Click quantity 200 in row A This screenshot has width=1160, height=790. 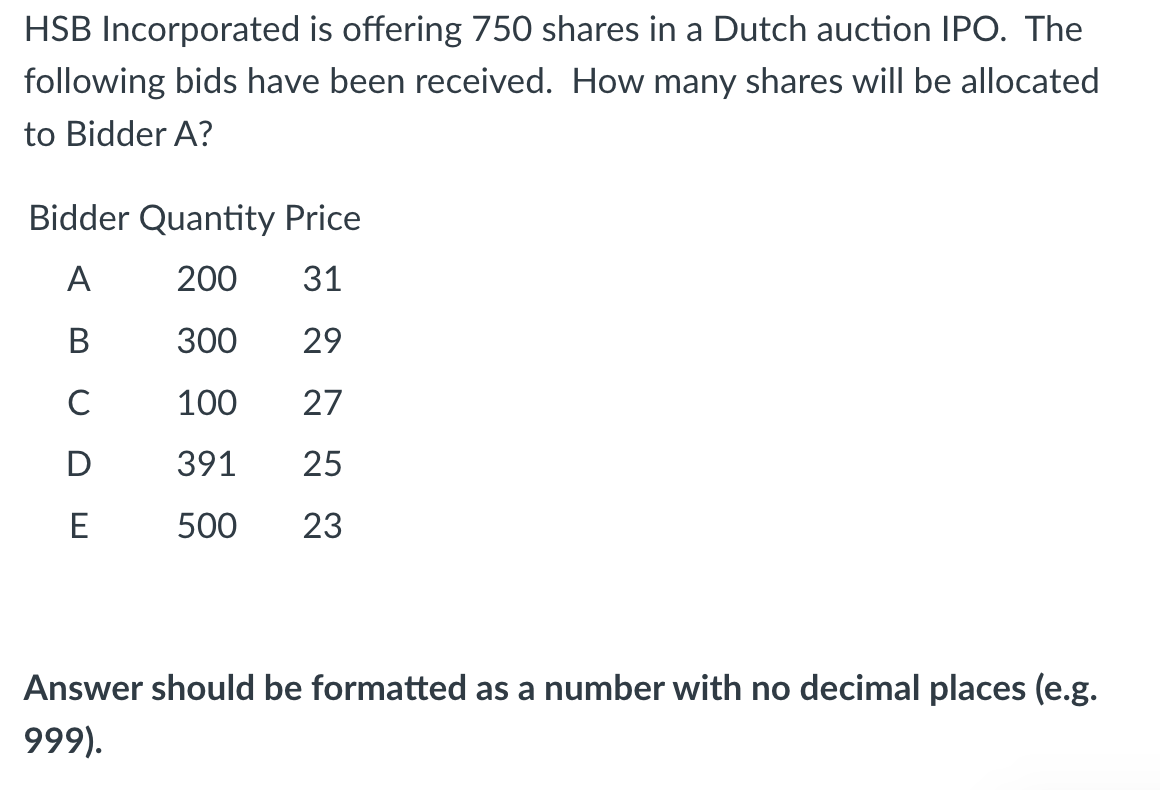(x=207, y=279)
